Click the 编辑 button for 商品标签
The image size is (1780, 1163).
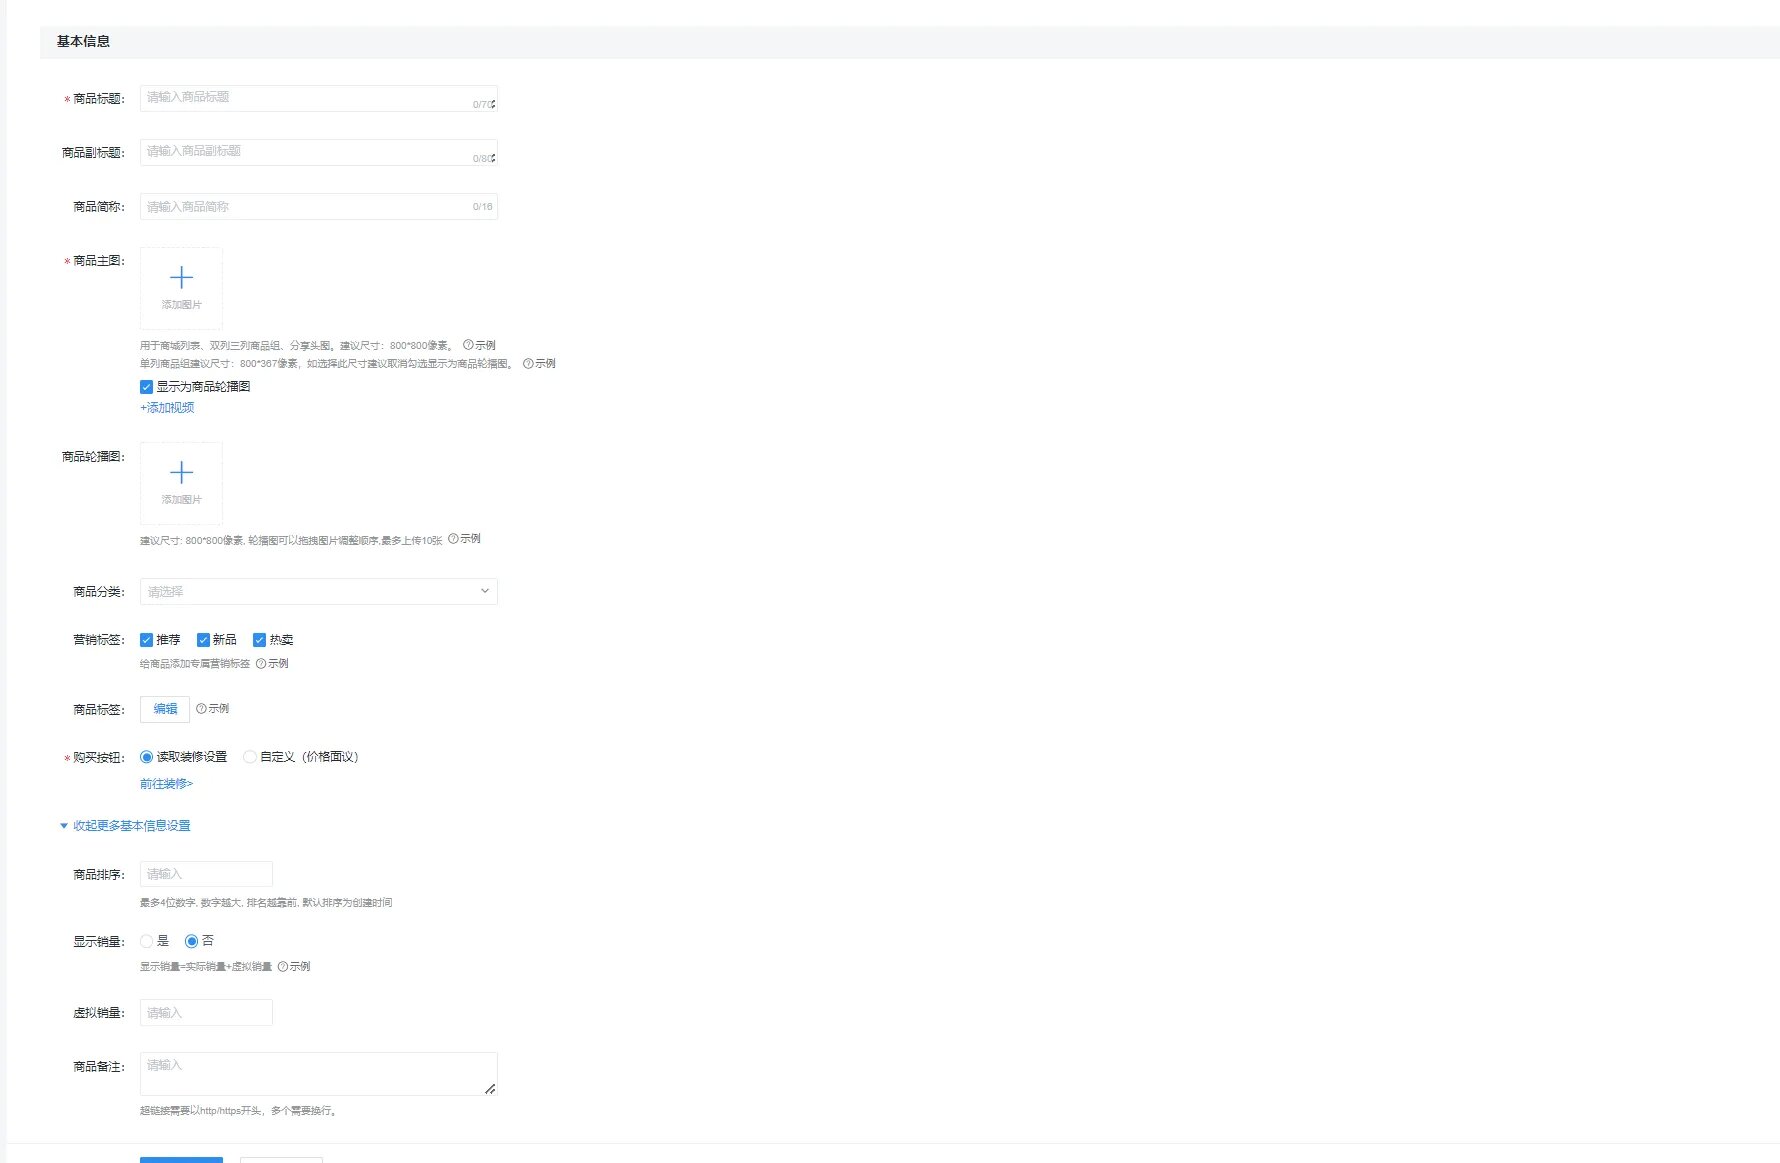click(x=165, y=709)
